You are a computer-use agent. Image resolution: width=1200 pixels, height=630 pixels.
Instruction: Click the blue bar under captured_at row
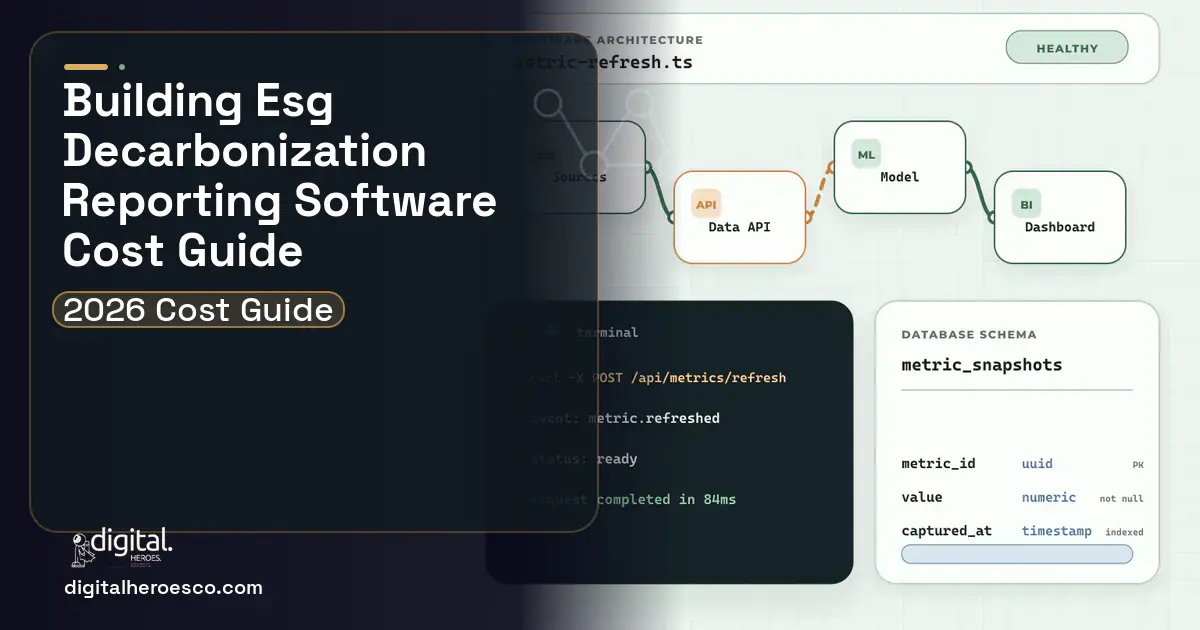tap(1017, 554)
